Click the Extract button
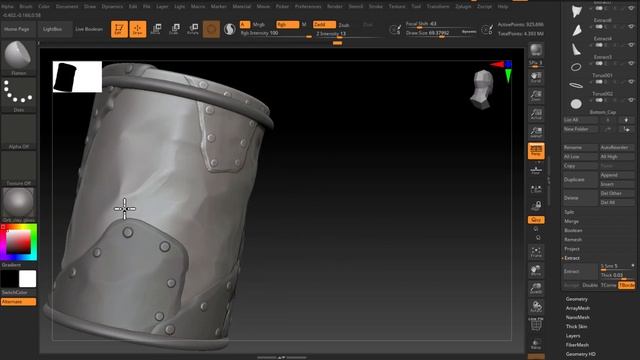640x360 pixels. [x=580, y=271]
